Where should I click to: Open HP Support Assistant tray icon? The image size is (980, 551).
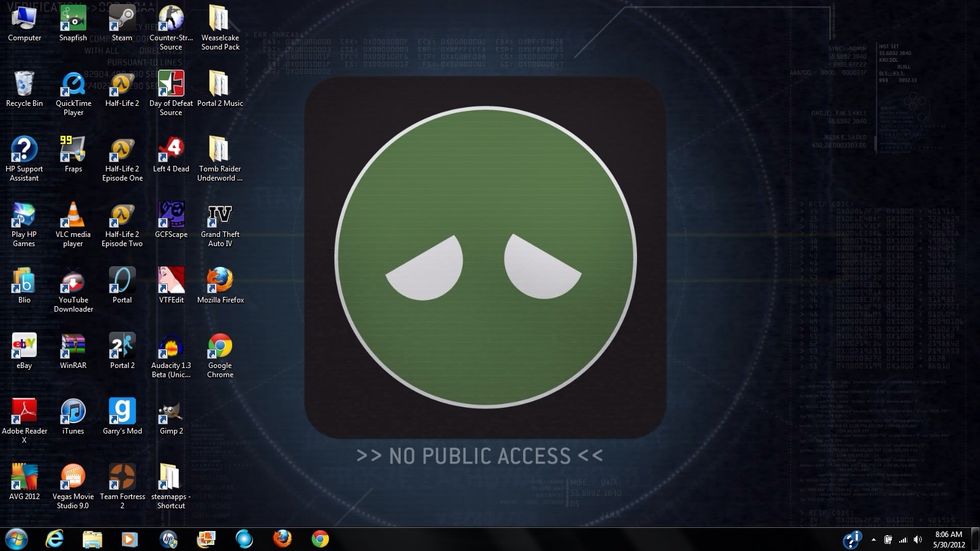852,540
